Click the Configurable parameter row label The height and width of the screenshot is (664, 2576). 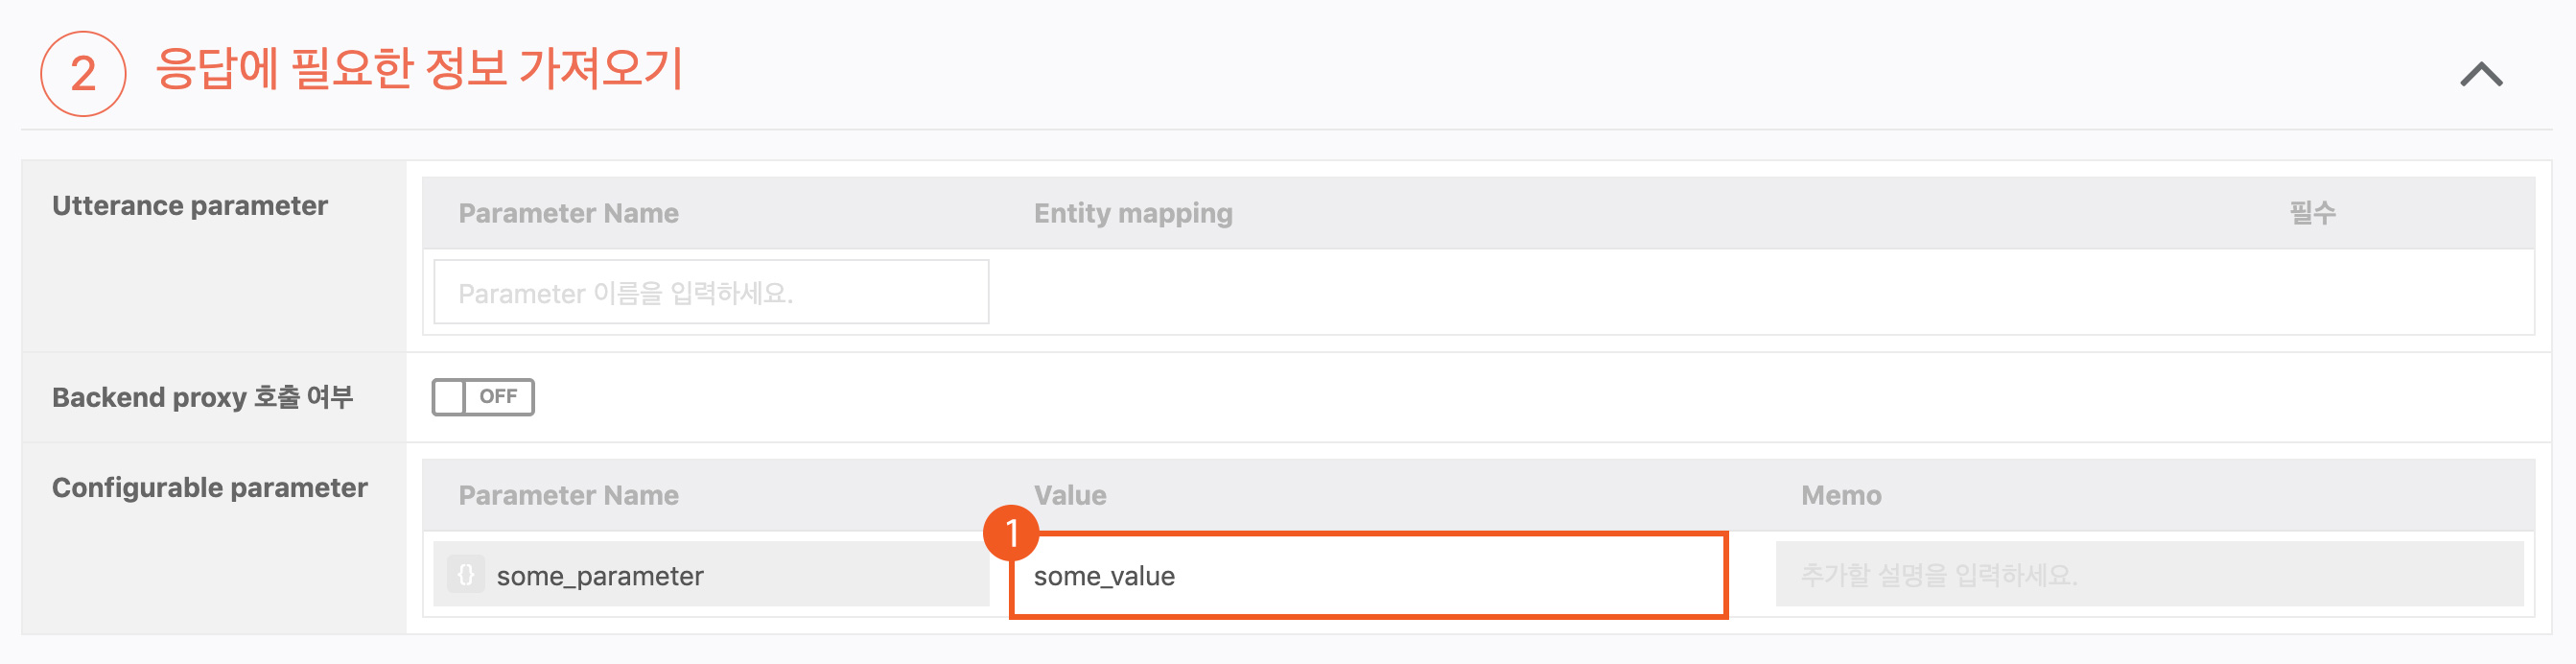tap(210, 488)
